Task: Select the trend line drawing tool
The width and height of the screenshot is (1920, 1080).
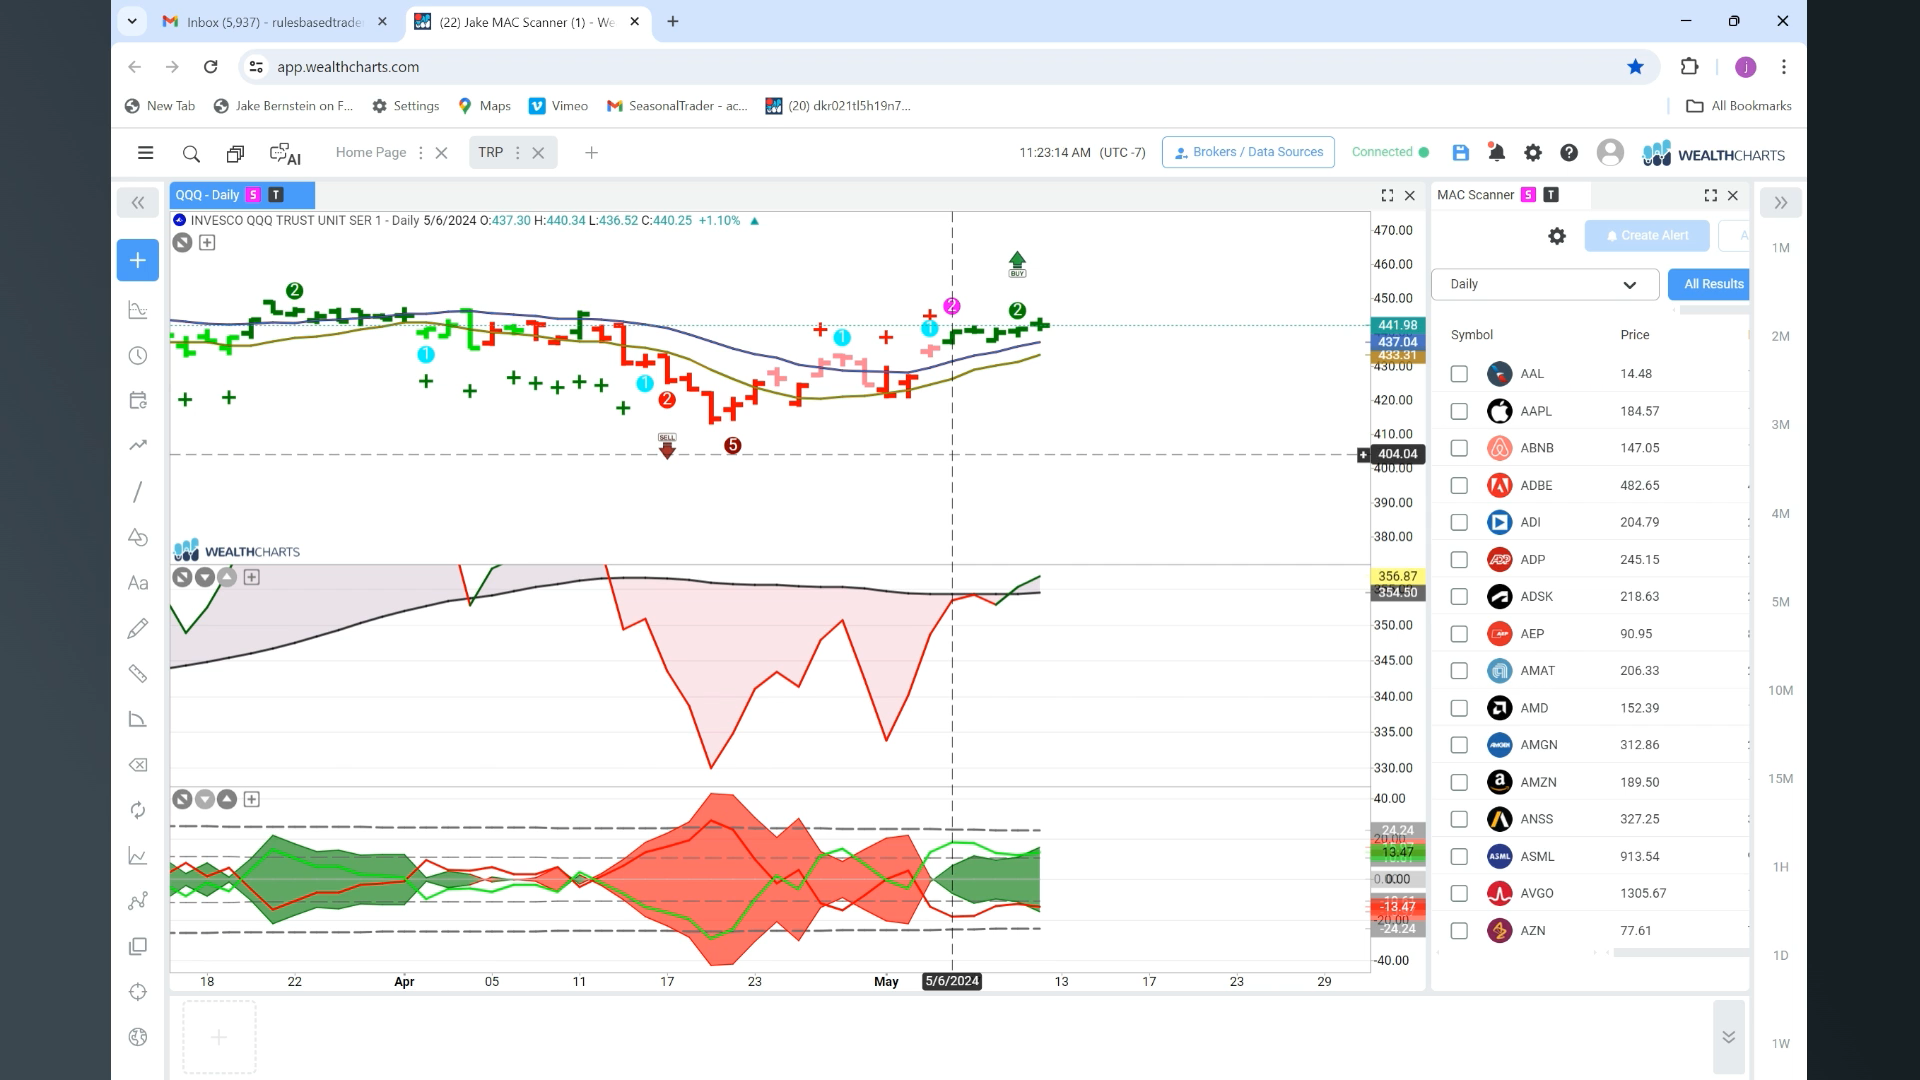Action: pyautogui.click(x=138, y=491)
